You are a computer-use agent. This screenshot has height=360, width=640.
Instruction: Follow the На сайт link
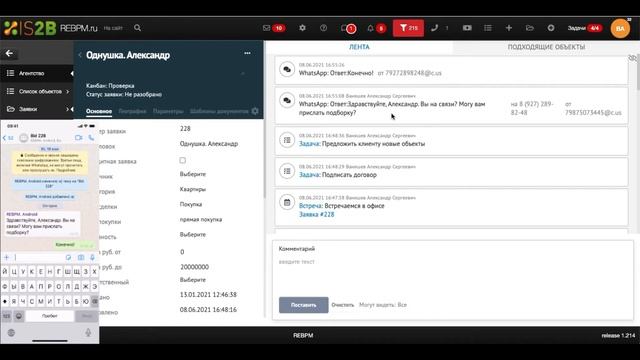point(113,28)
